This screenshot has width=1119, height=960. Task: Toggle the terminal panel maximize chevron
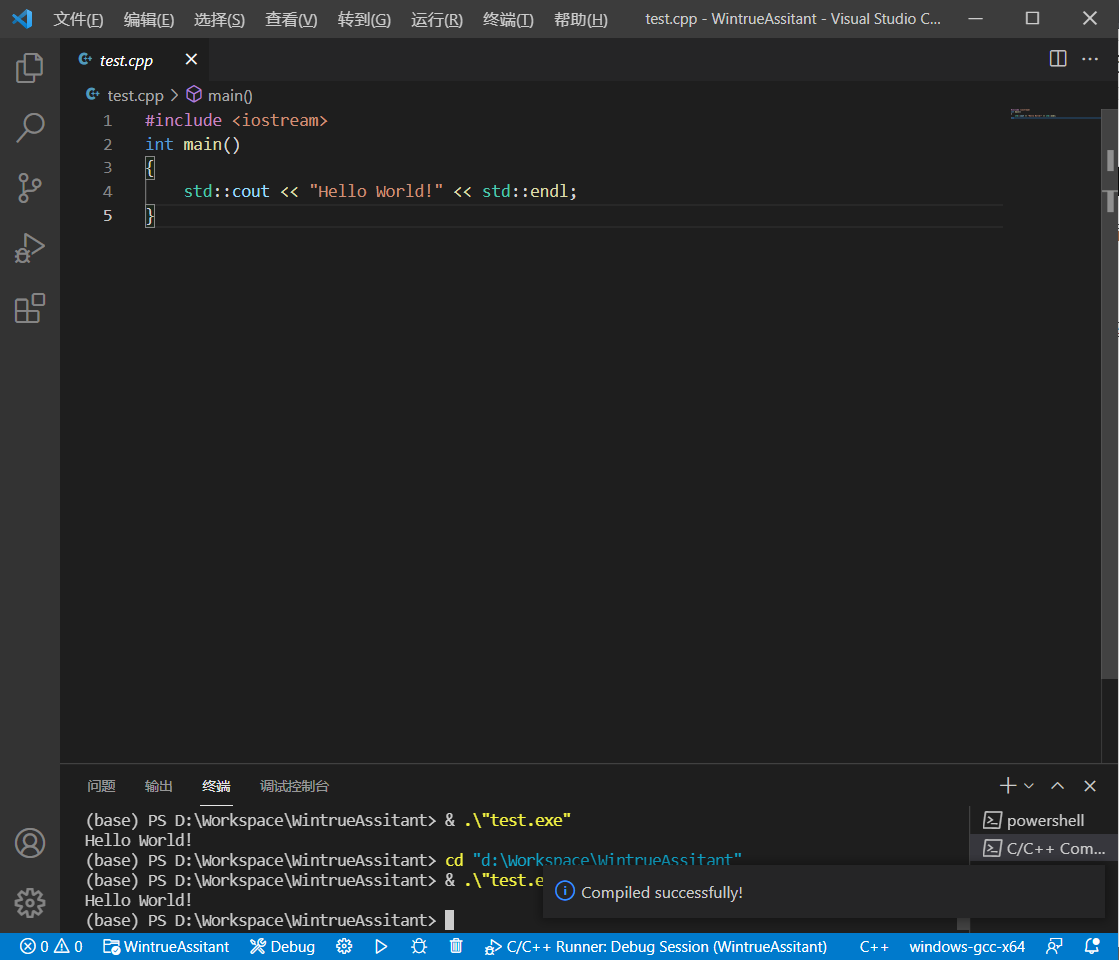click(x=1057, y=786)
